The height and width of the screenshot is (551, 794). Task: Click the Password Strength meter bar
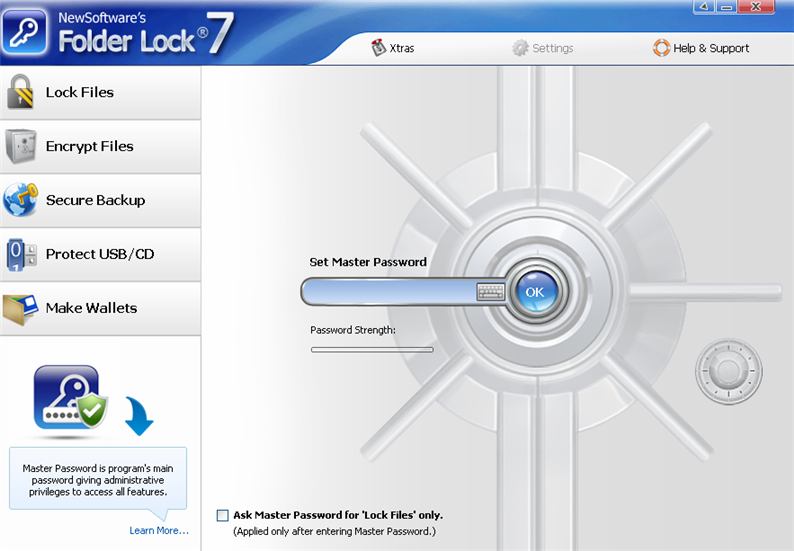[x=372, y=349]
